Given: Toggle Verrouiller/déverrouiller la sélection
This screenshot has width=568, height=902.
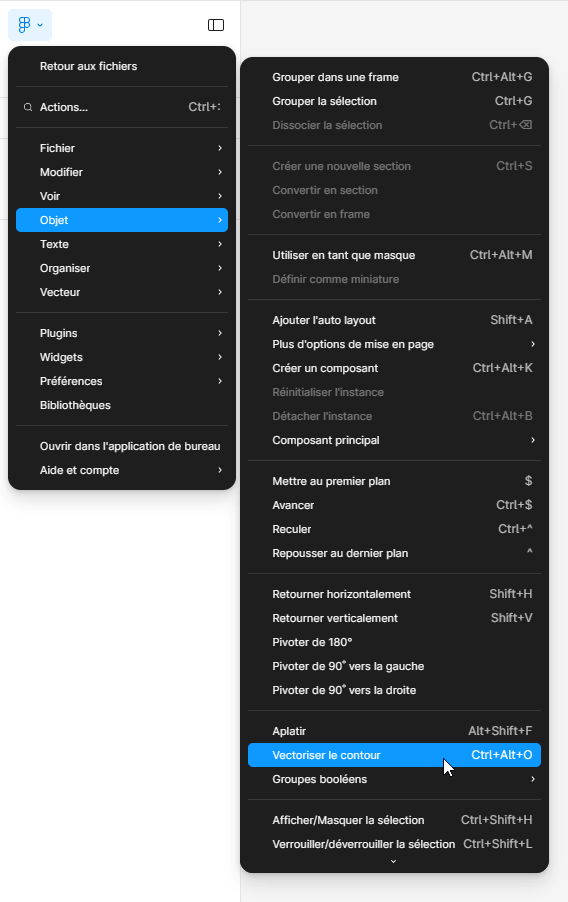Looking at the screenshot, I should point(394,844).
